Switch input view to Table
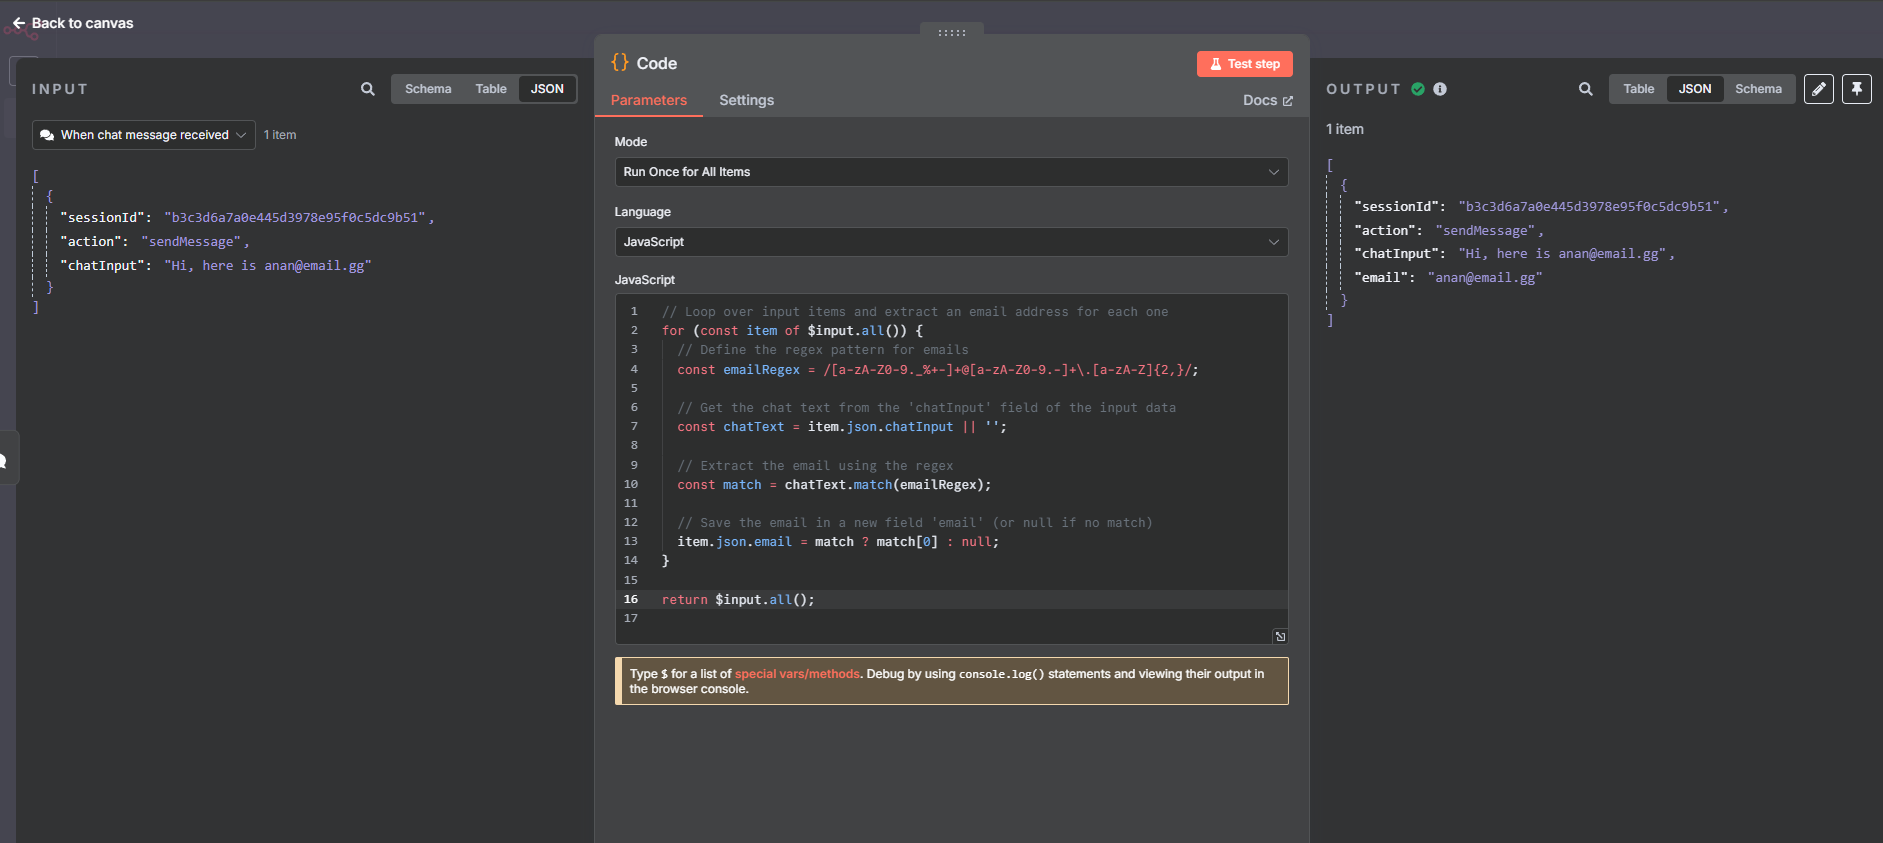This screenshot has width=1883, height=843. point(491,89)
